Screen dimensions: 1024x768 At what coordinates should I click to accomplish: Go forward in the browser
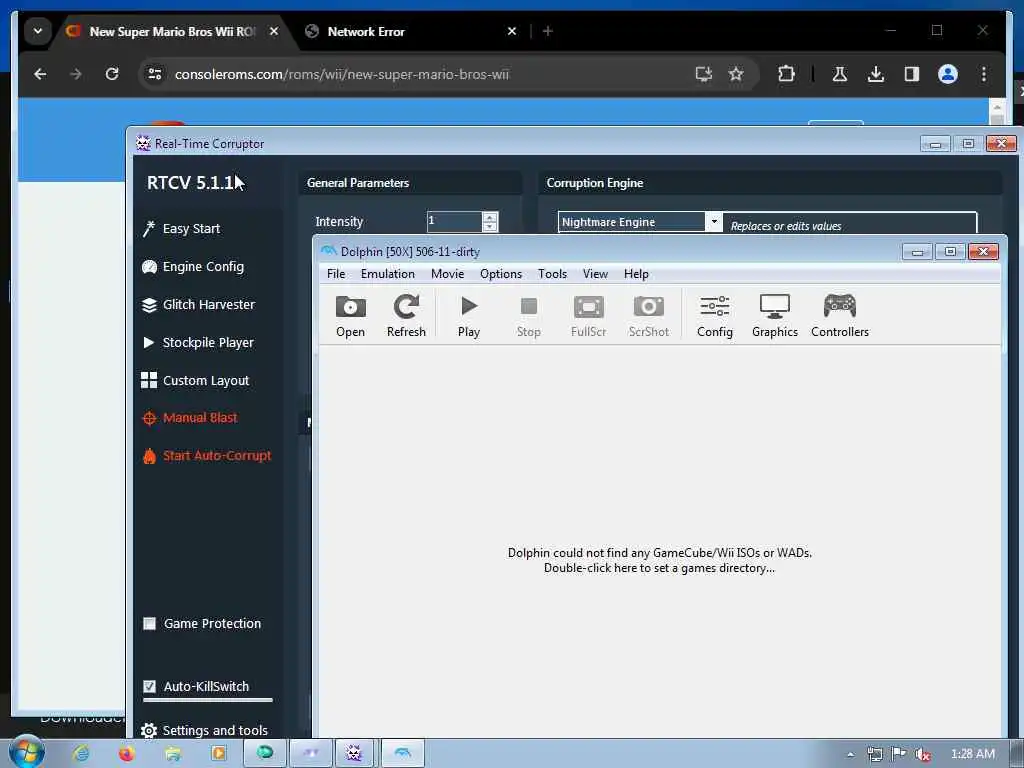[x=76, y=74]
